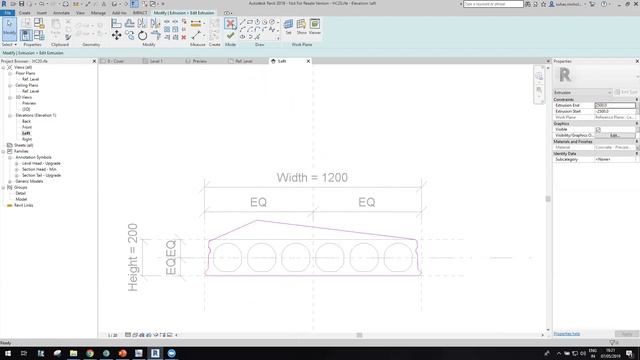Viewport: 640px width, 360px height.
Task: Open the Select panel dropdown
Action: point(9,44)
